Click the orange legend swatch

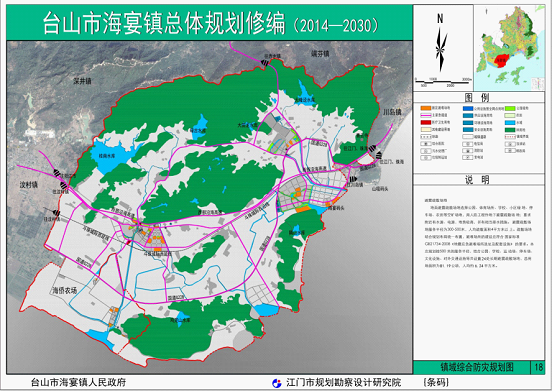tap(426, 108)
